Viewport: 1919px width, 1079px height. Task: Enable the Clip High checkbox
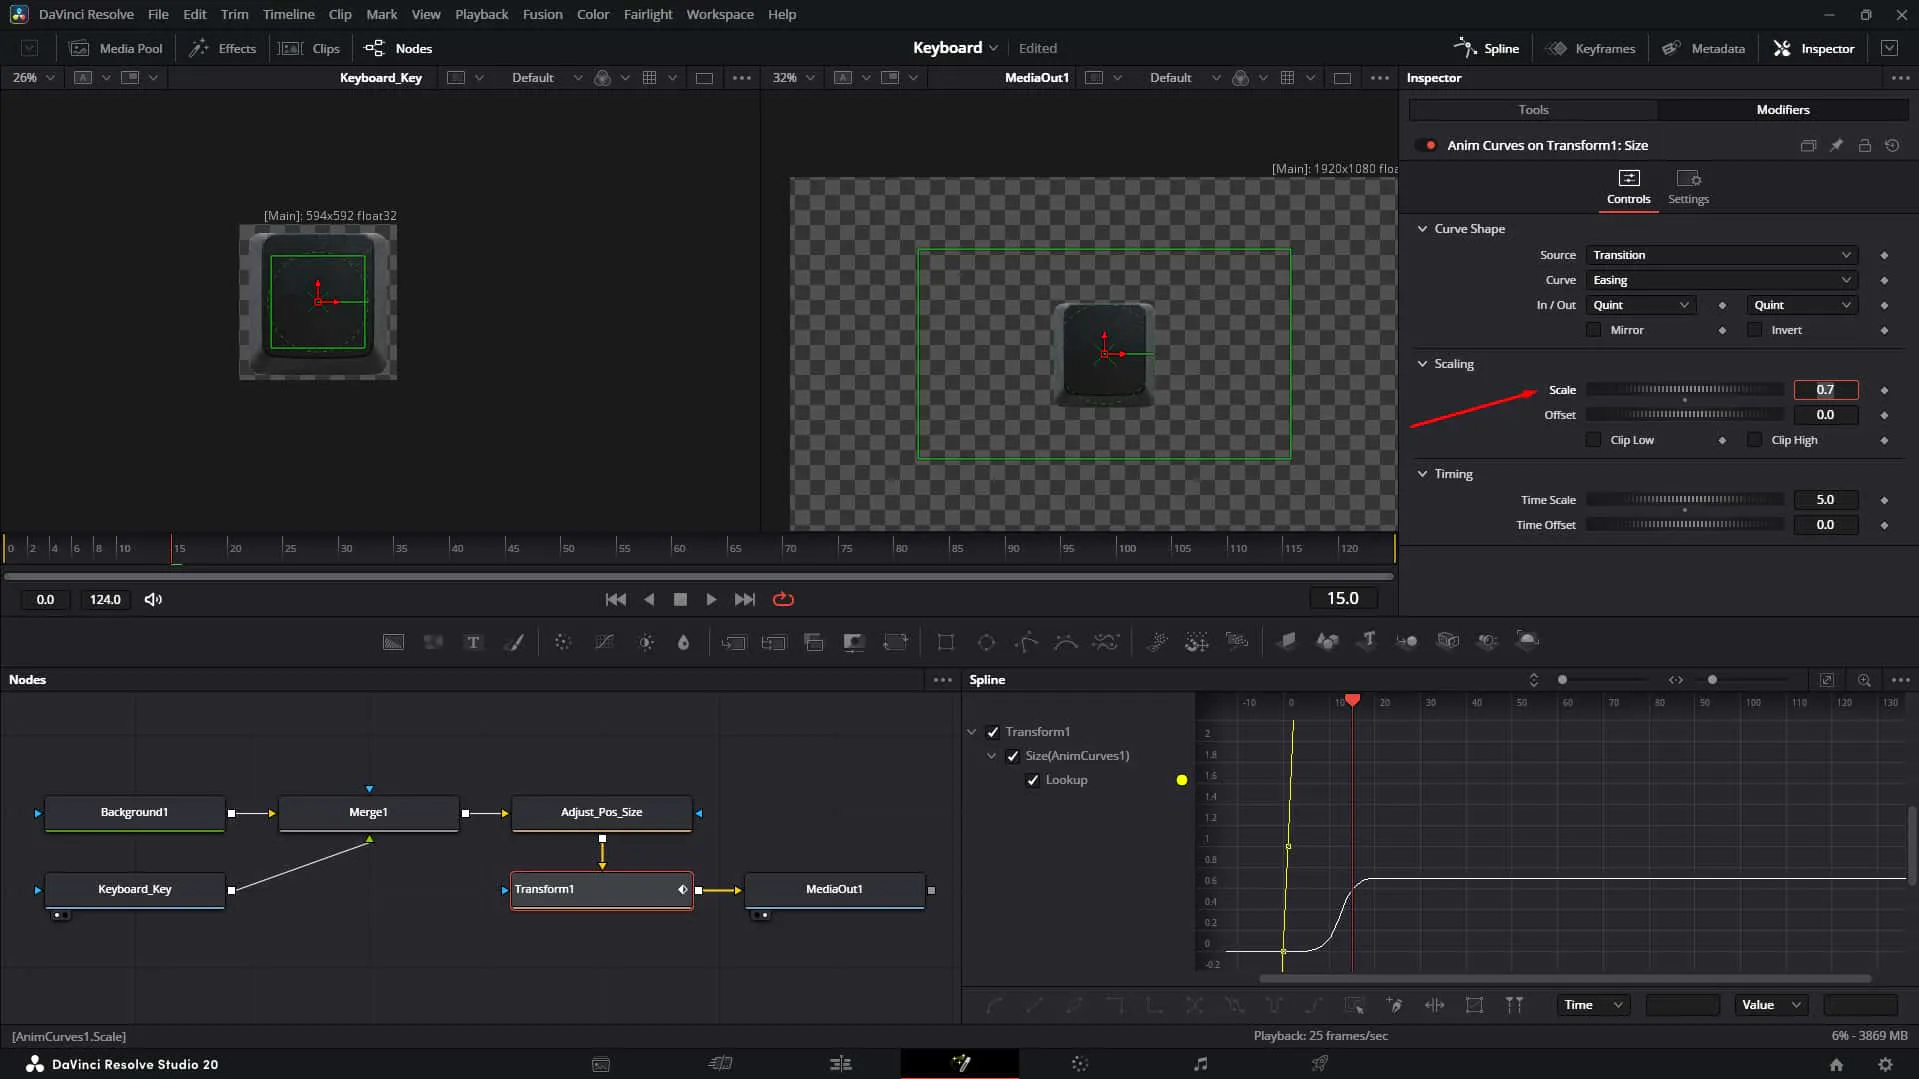click(x=1754, y=440)
